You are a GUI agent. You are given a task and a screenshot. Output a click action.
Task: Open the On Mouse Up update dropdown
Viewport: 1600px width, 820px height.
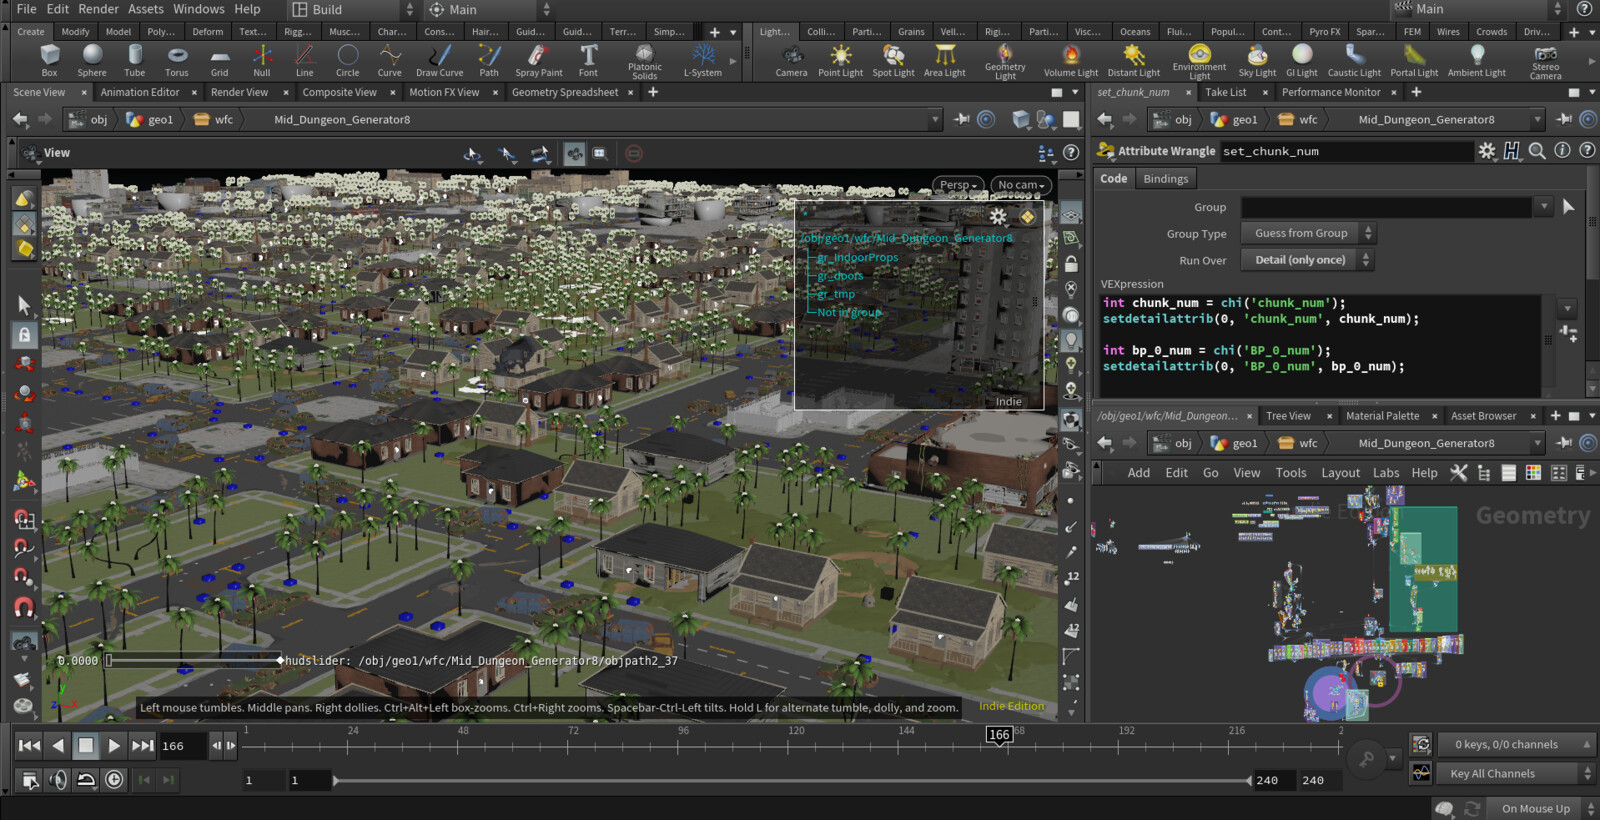point(1543,808)
